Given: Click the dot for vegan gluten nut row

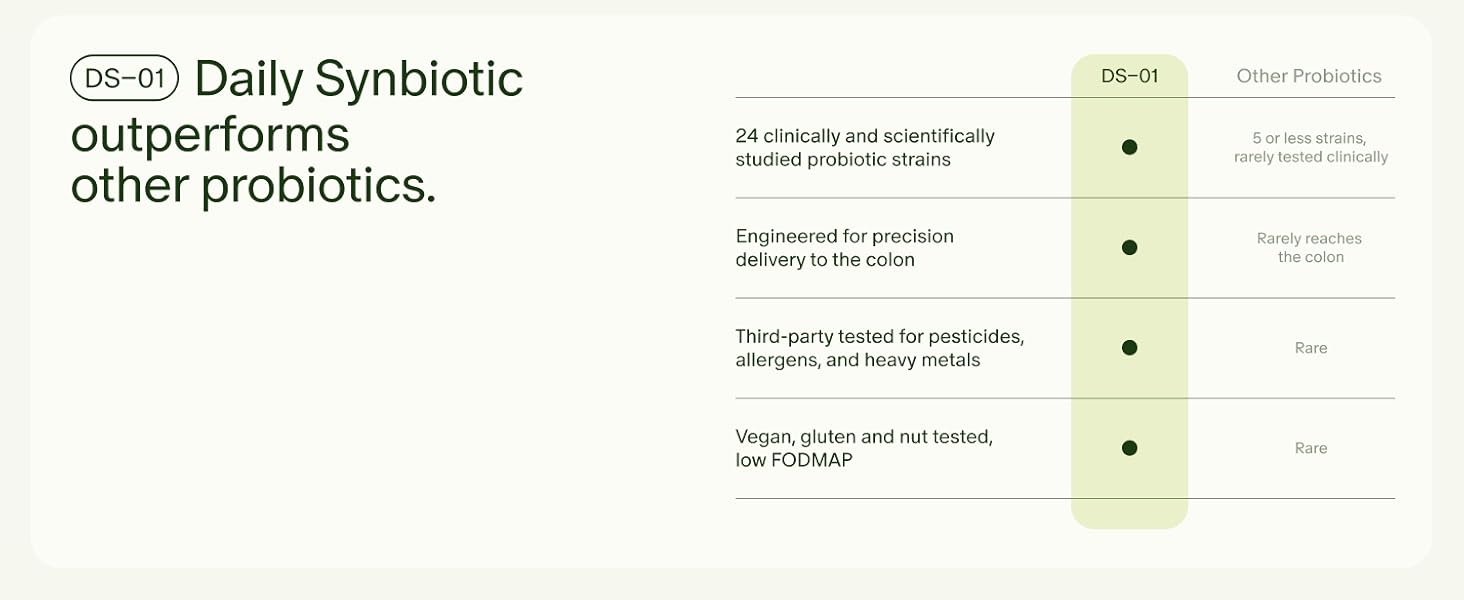Looking at the screenshot, I should (x=1129, y=448).
